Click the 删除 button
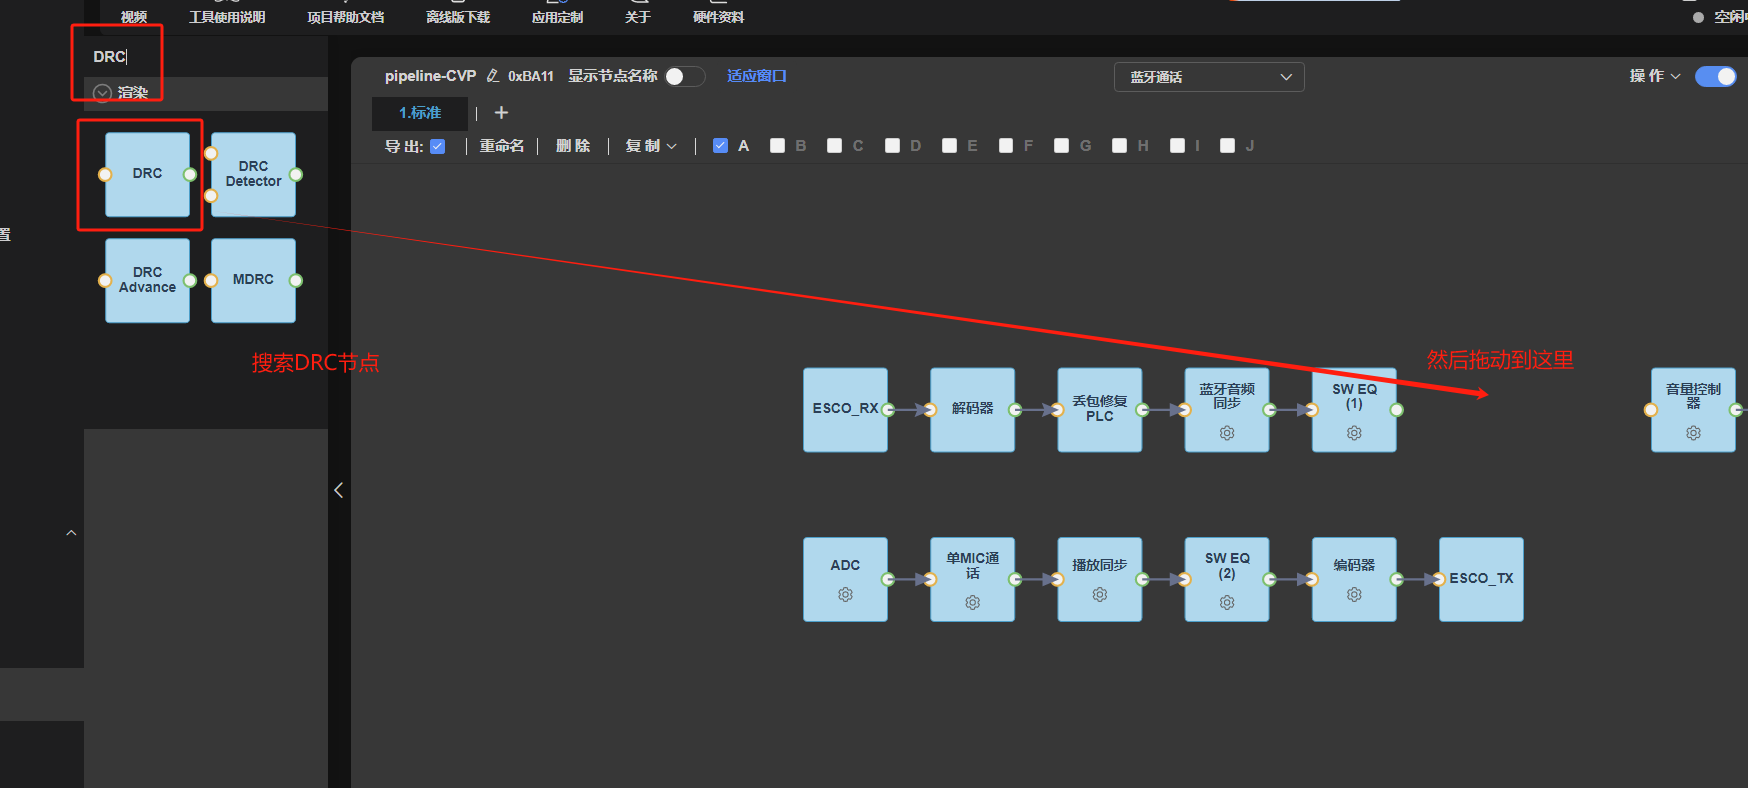 coord(573,146)
